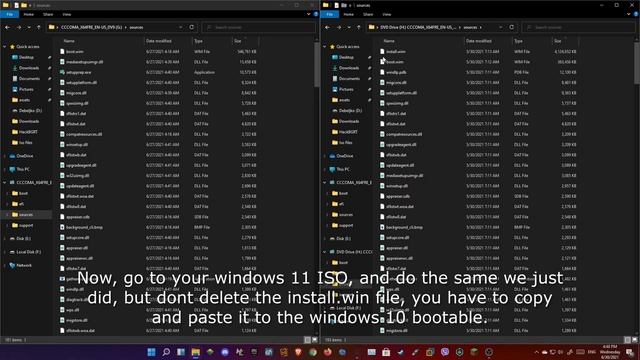Go up one folder in left window

tap(39, 27)
